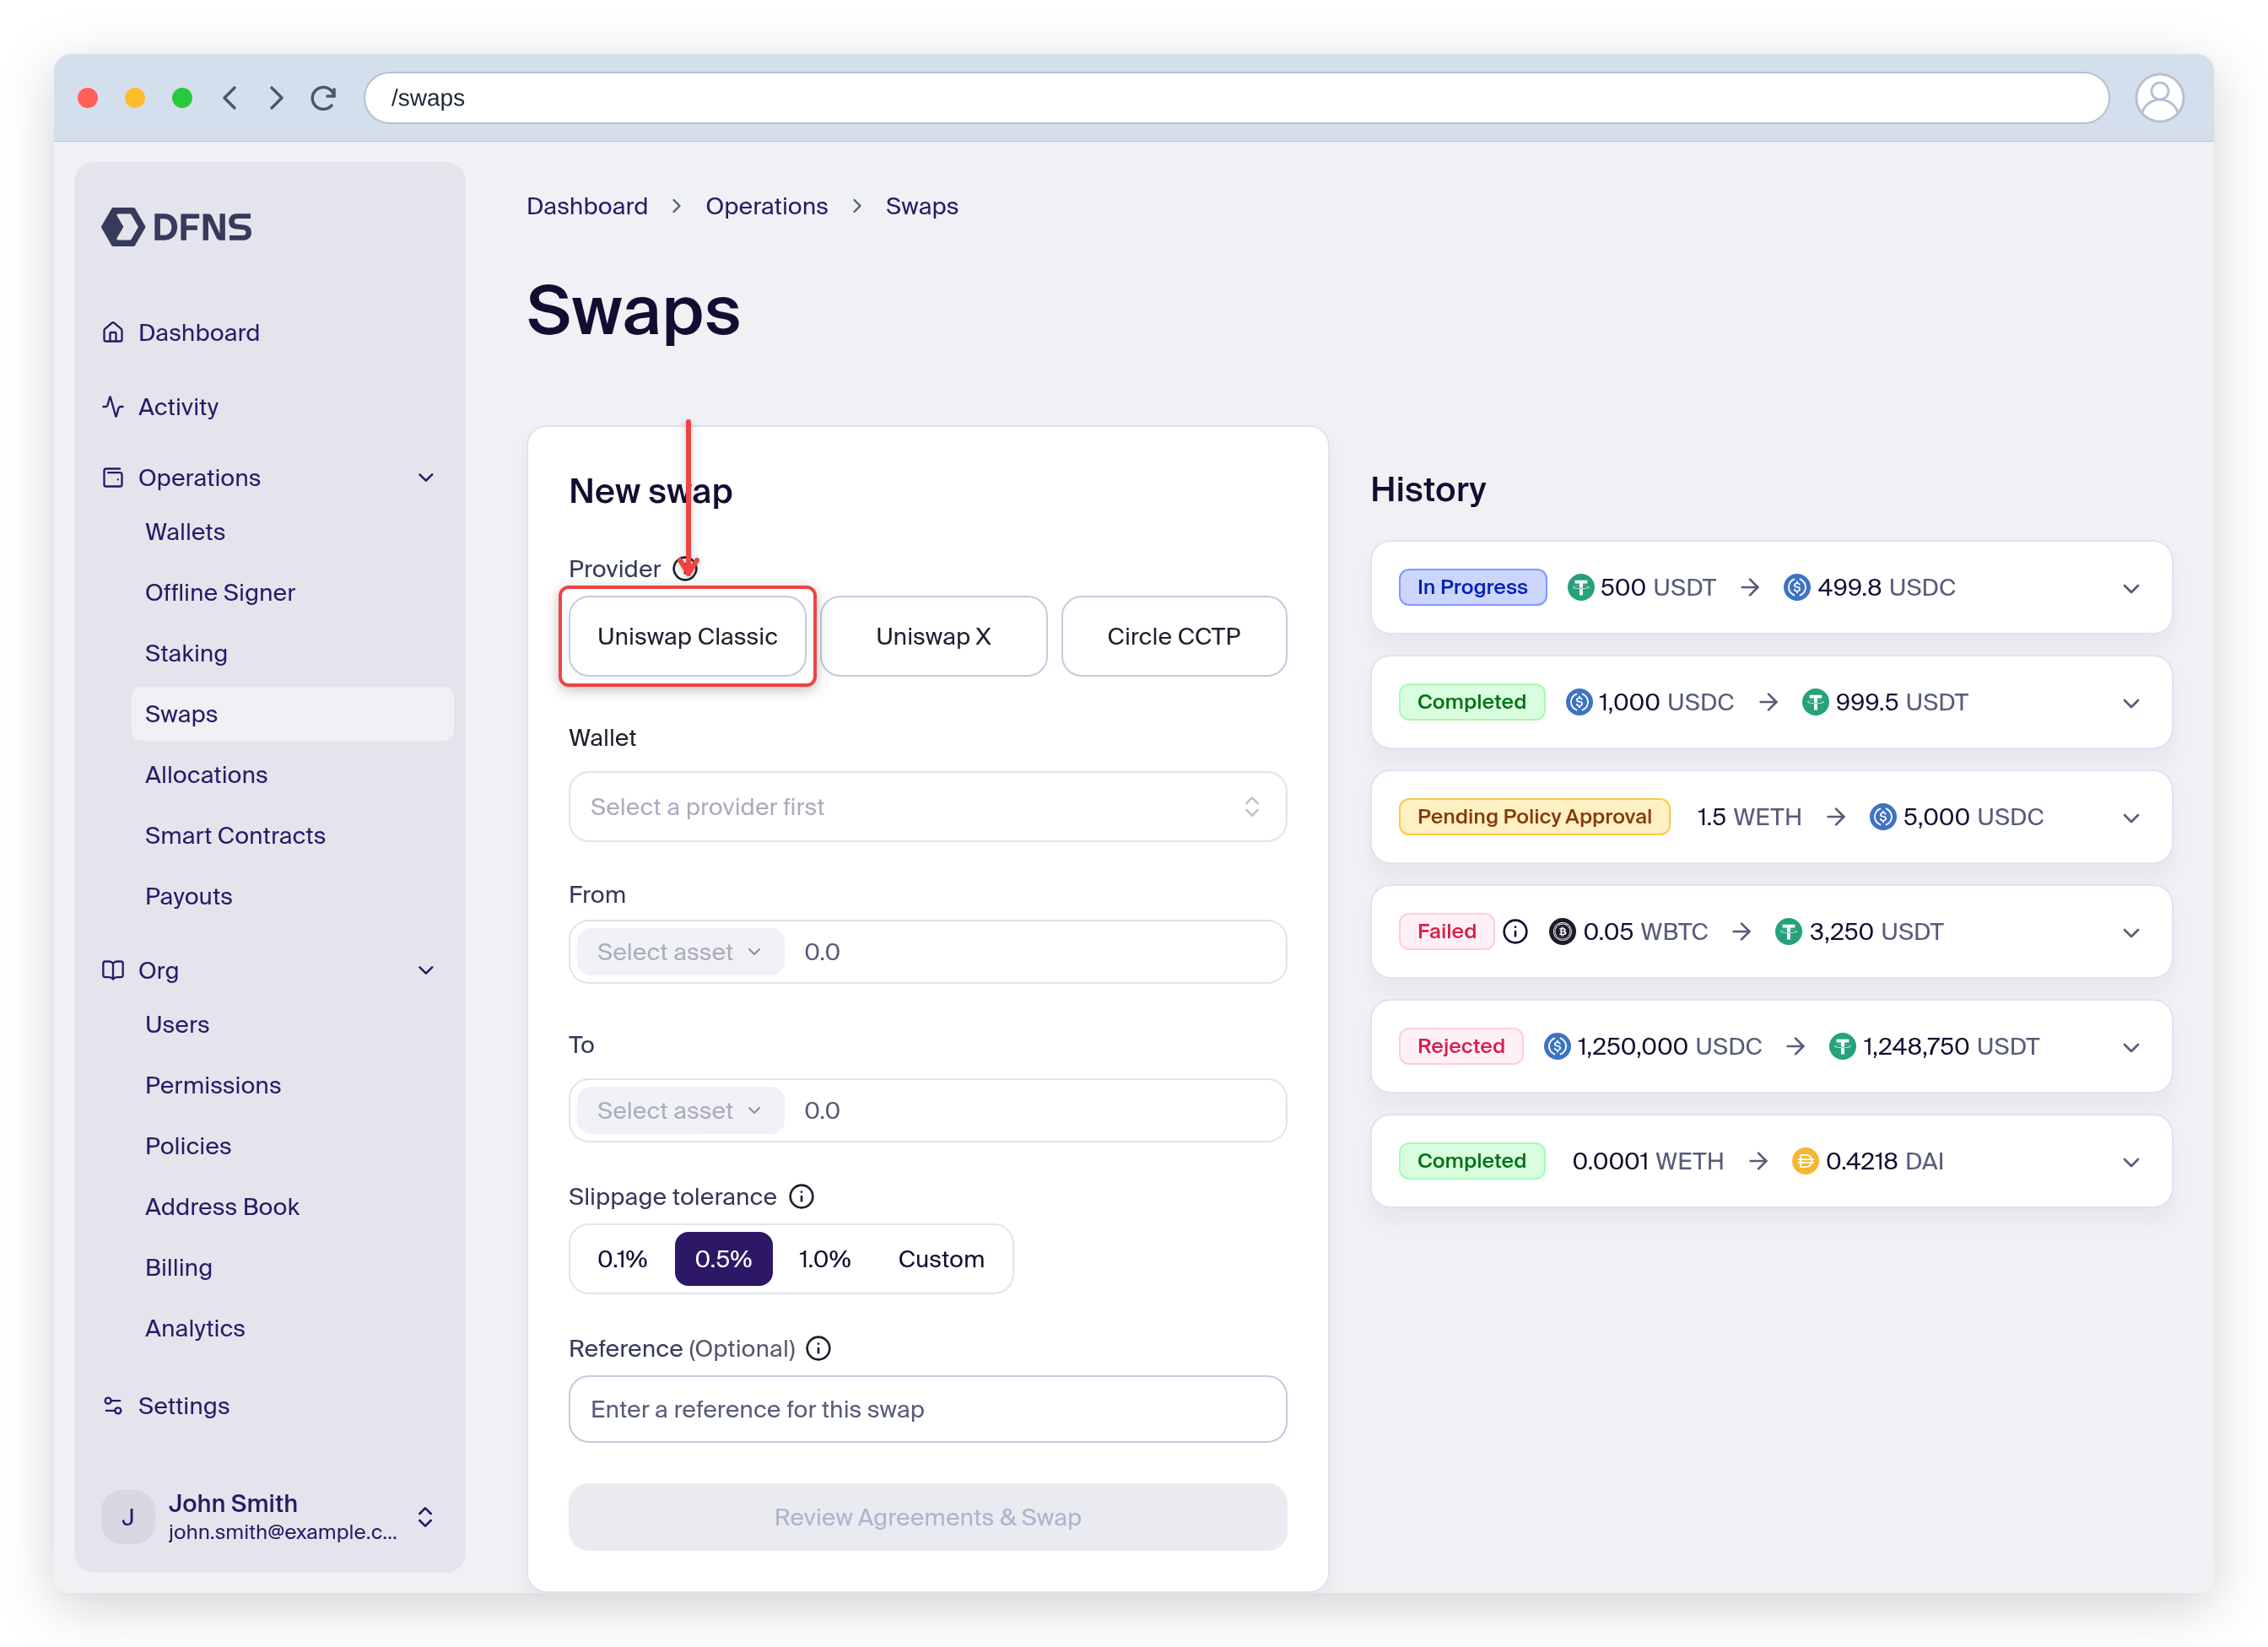
Task: Open John Smith account switcher
Action: pyautogui.click(x=269, y=1516)
